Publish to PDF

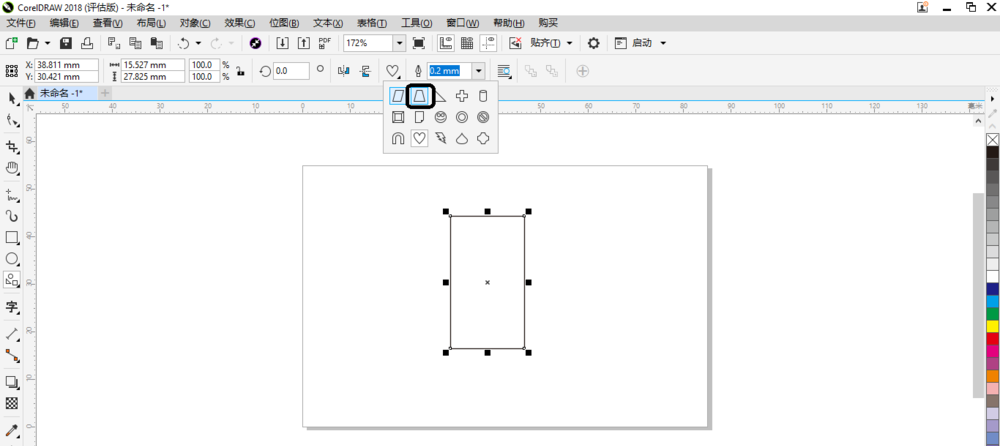click(x=325, y=43)
